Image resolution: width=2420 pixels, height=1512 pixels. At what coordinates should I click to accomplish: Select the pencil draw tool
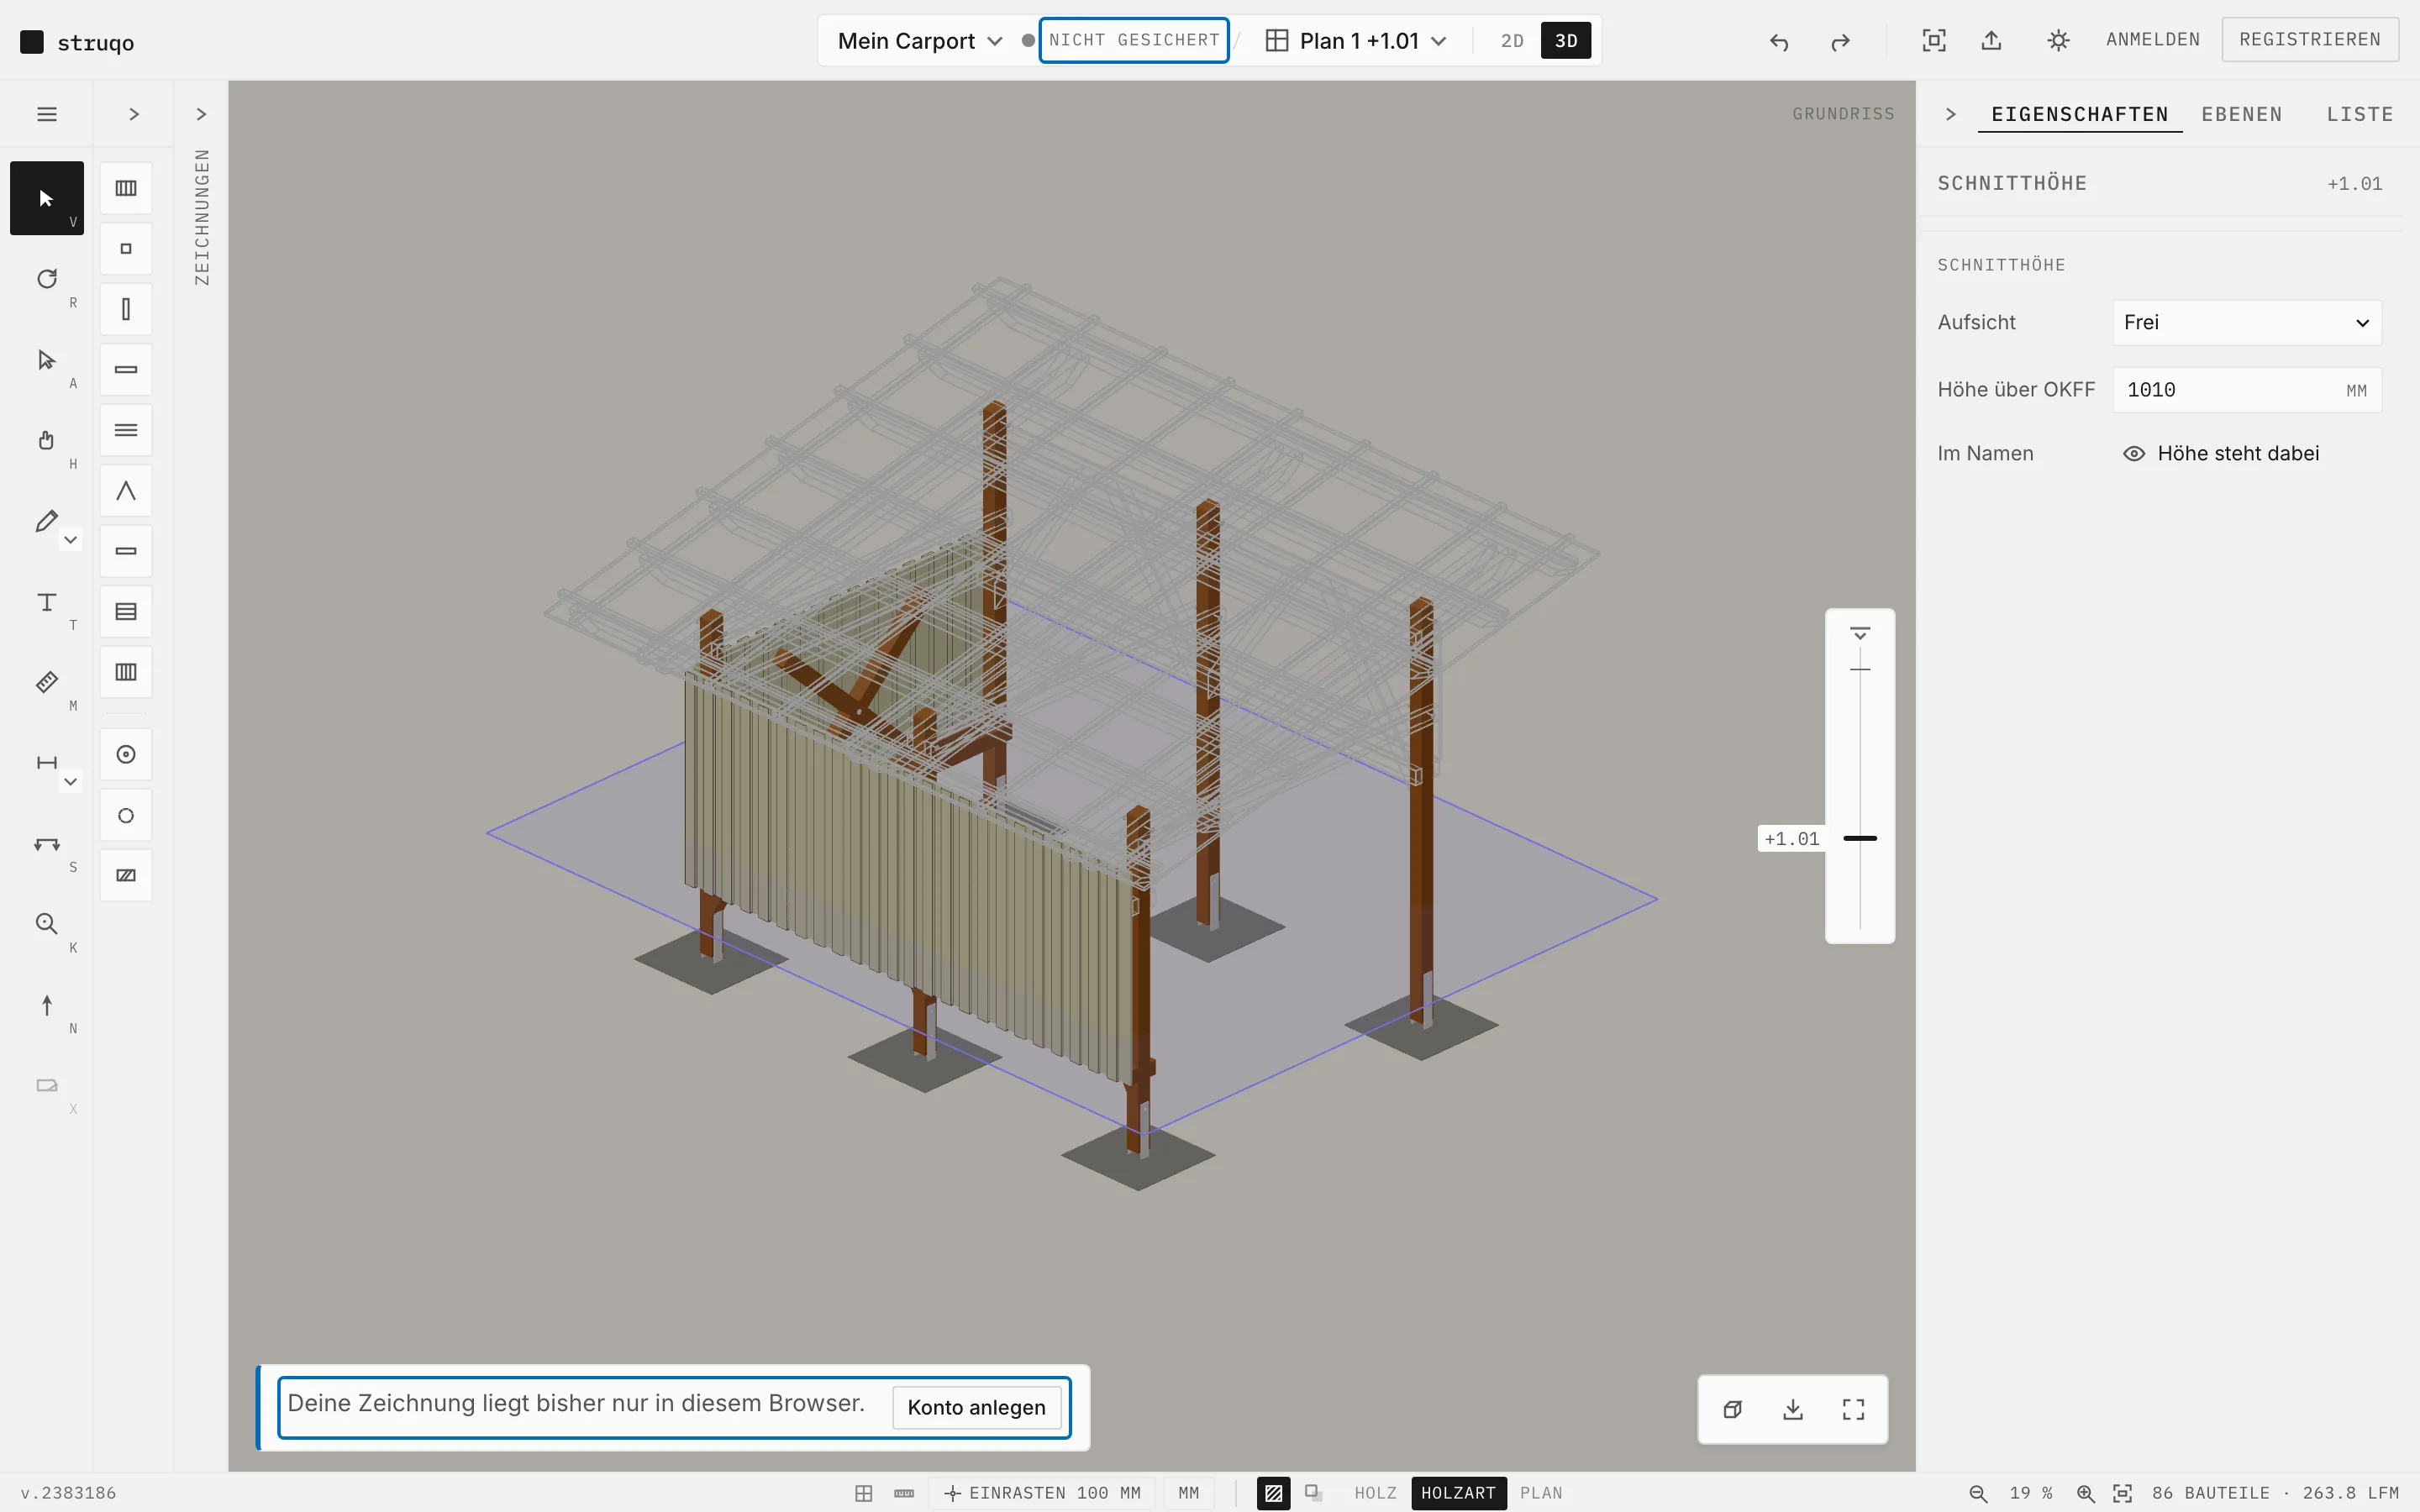[x=46, y=521]
